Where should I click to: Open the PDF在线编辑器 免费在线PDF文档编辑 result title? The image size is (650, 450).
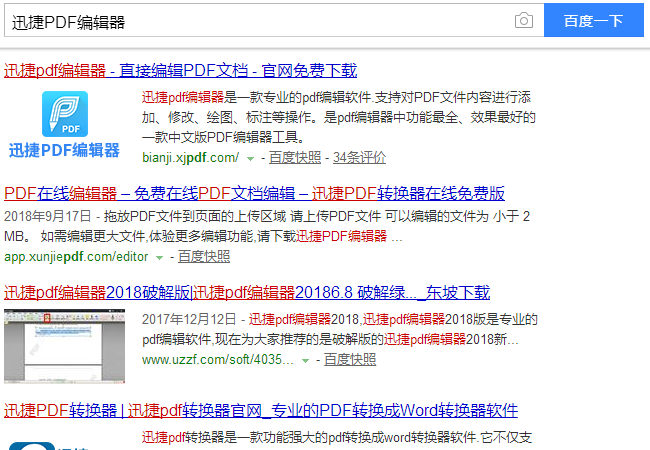254,194
